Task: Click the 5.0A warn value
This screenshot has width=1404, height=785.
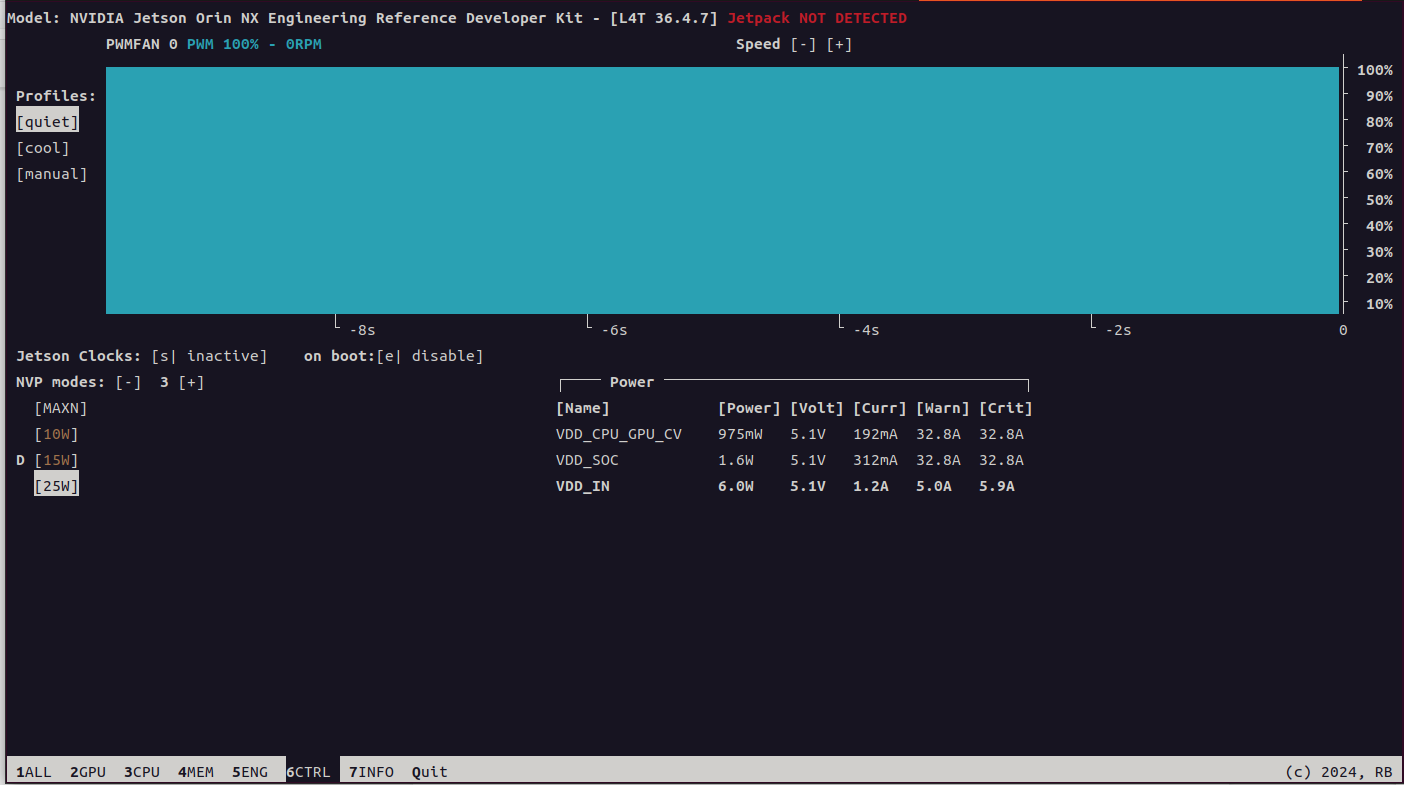Action: pyautogui.click(x=934, y=486)
